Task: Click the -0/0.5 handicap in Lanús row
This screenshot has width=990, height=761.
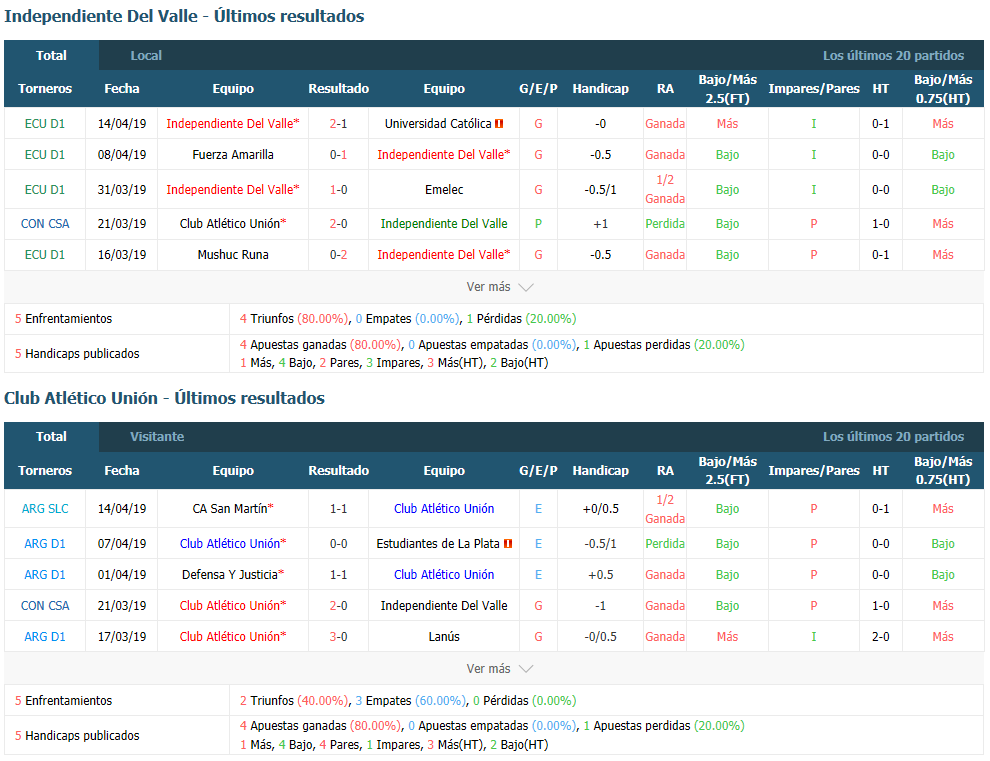Action: 600,637
